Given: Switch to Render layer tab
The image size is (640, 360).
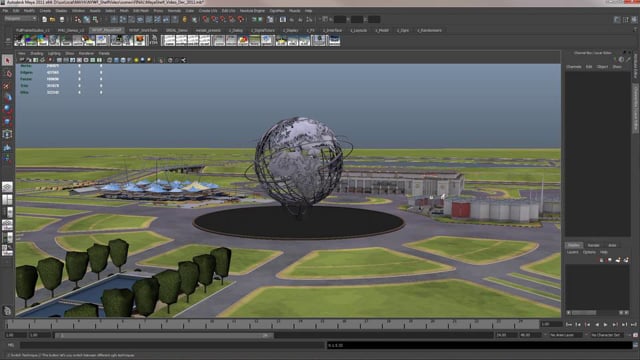Looking at the screenshot, I should pos(593,245).
